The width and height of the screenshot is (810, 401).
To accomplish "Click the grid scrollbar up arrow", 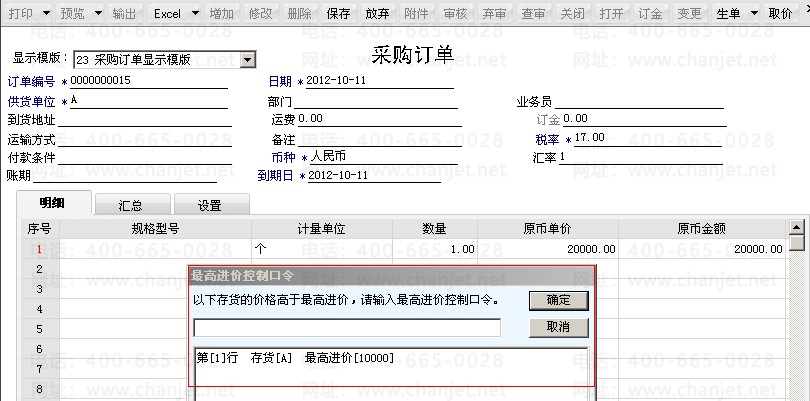I will pyautogui.click(x=797, y=227).
